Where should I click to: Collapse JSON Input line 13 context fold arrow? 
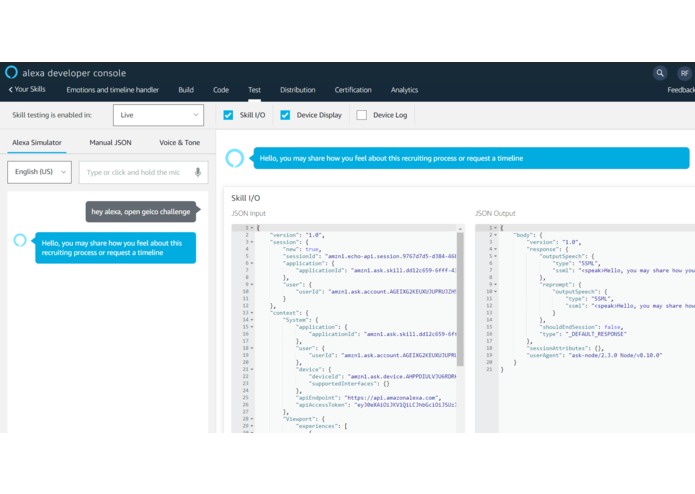pos(252,313)
